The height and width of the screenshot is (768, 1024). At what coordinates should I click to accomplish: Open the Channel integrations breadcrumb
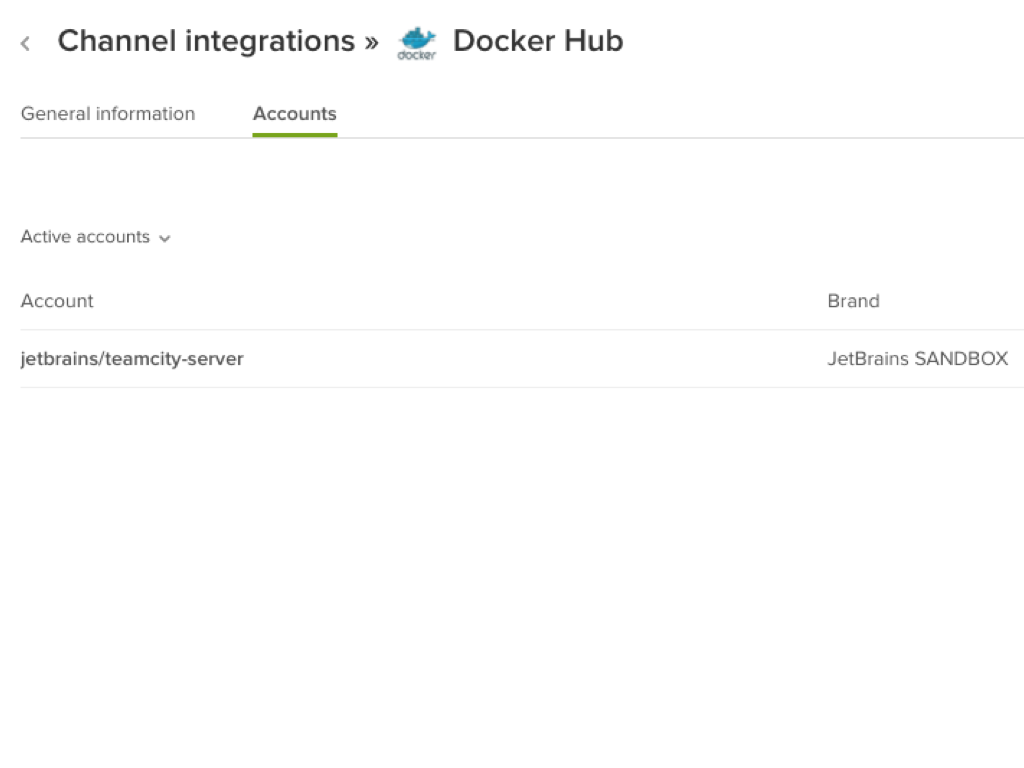[x=206, y=41]
